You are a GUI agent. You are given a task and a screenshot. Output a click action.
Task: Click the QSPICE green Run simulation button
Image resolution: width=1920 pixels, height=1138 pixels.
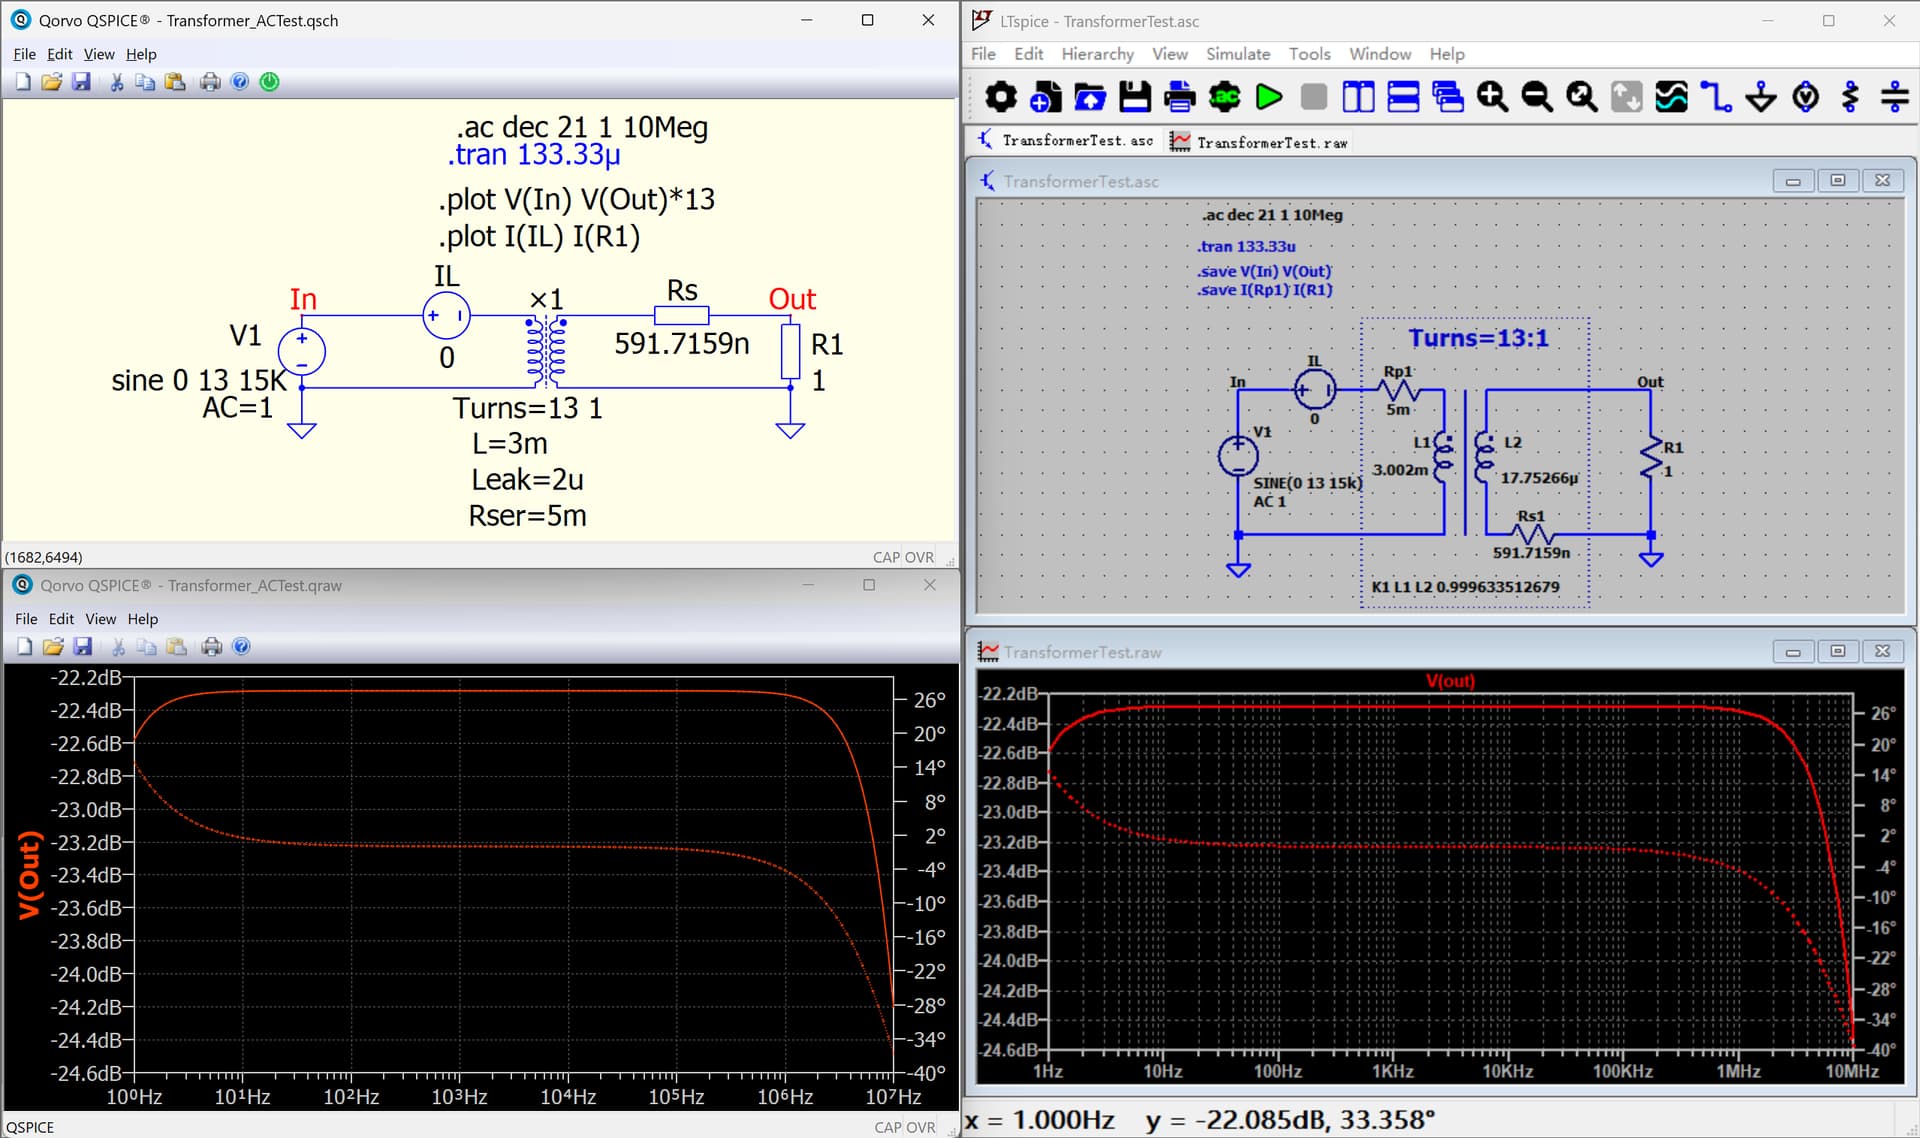click(269, 82)
